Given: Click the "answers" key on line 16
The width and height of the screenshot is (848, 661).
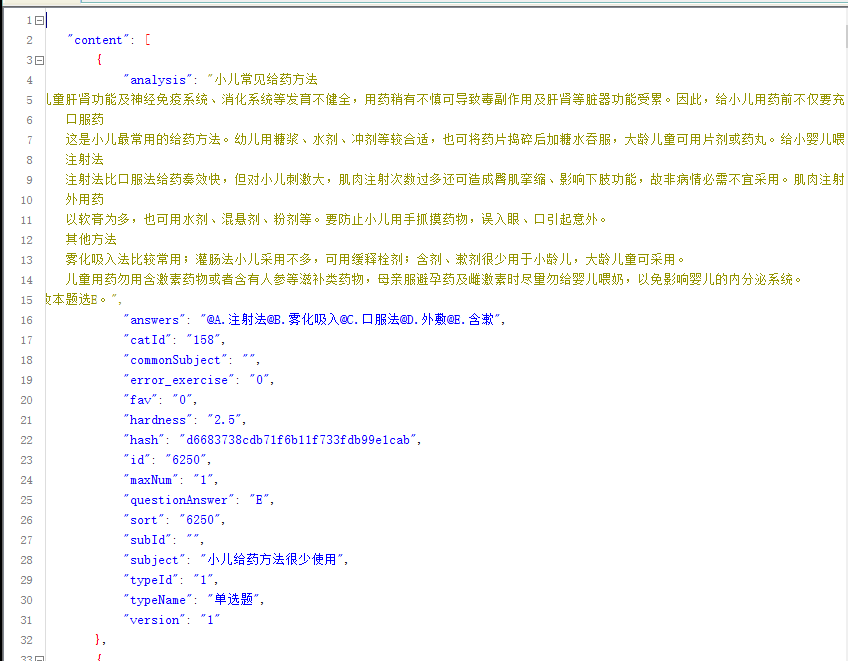Looking at the screenshot, I should tap(155, 320).
